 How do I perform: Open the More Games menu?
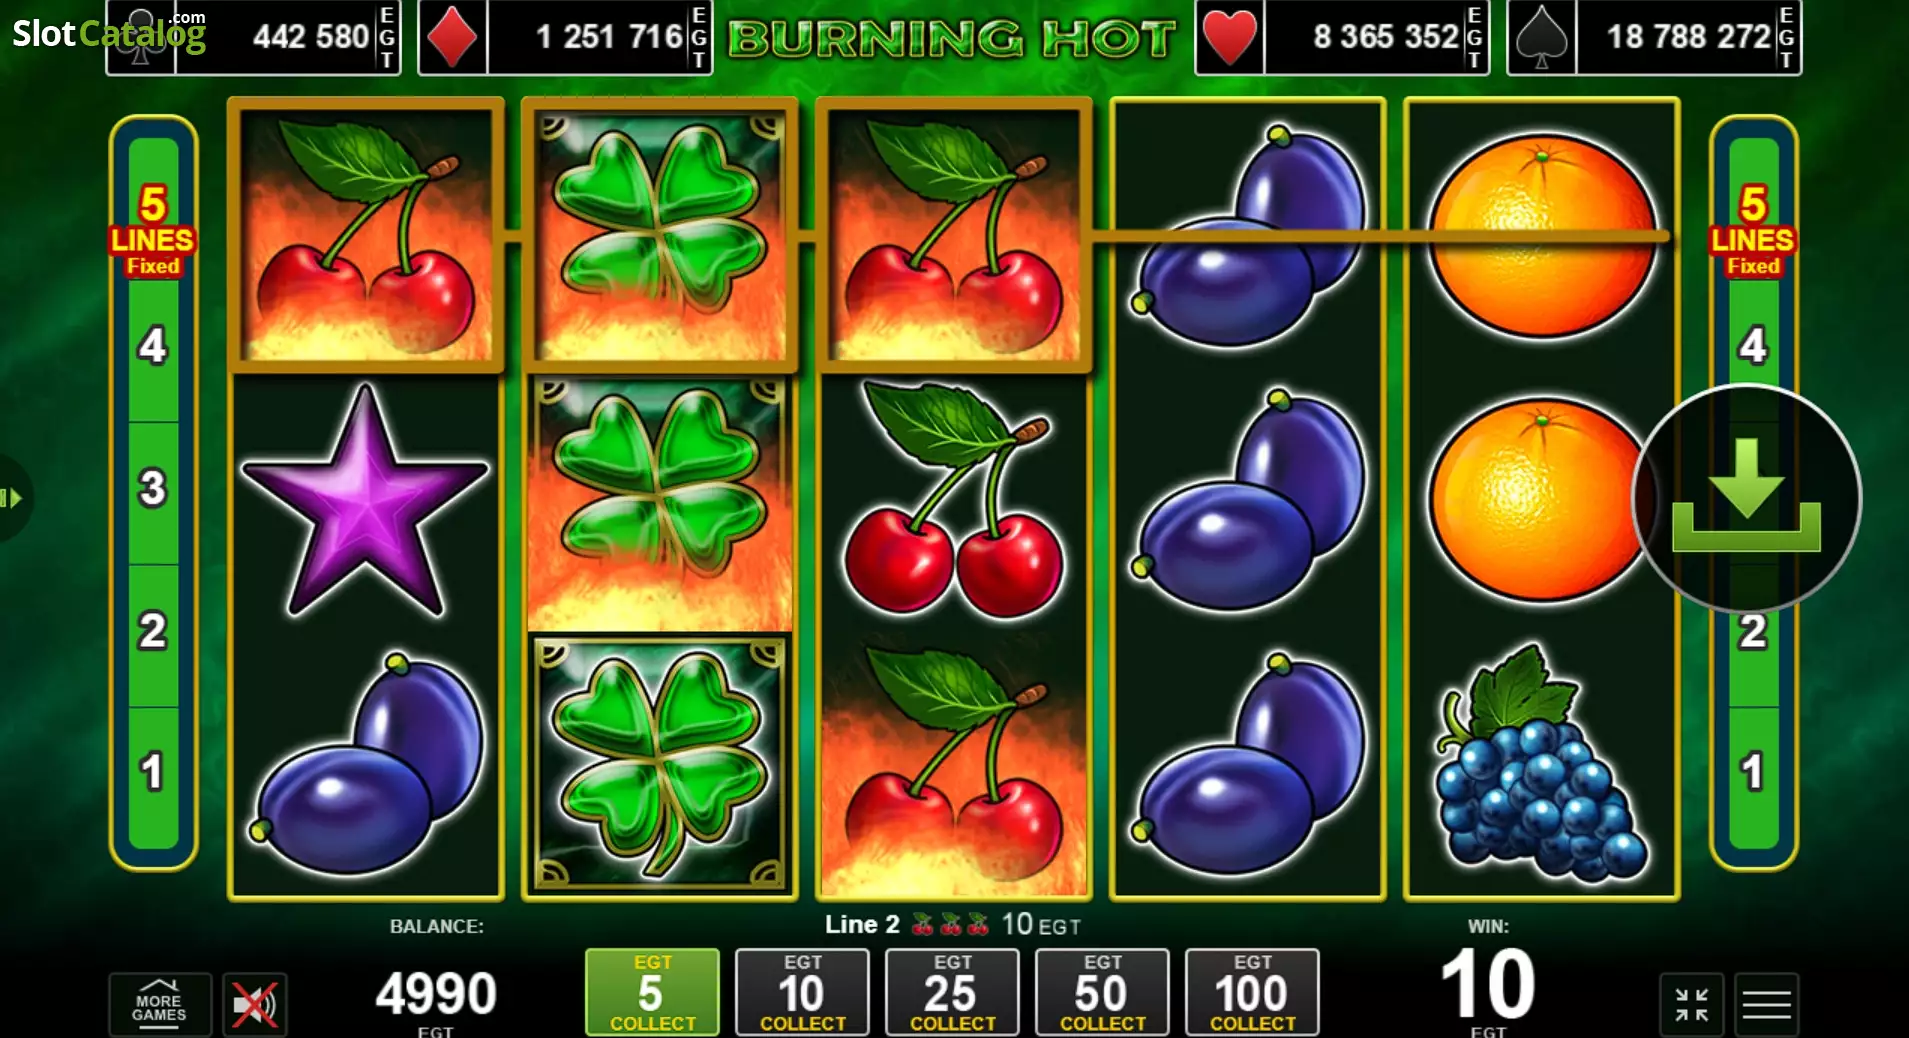click(159, 1004)
